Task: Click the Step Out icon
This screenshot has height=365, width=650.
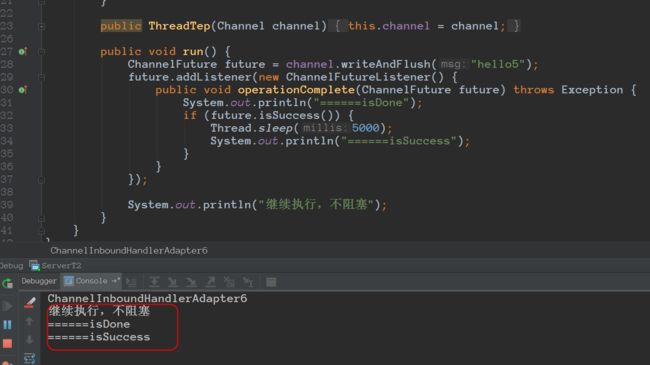Action: click(211, 282)
